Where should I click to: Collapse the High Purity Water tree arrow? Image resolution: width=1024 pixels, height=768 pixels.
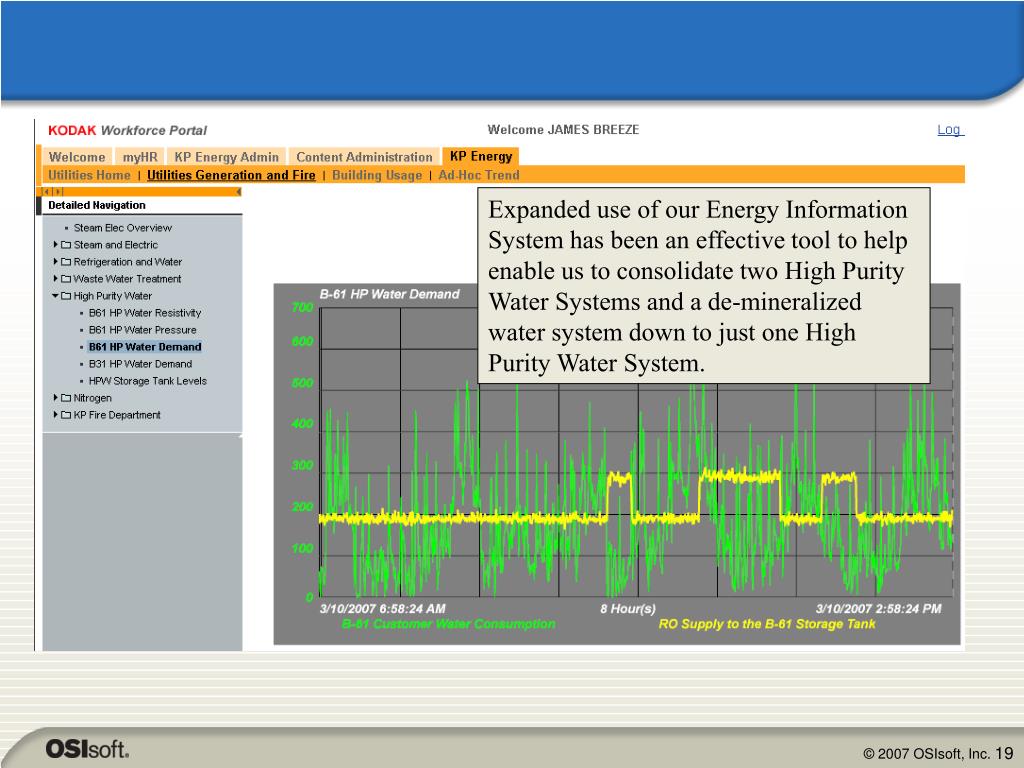[x=56, y=295]
